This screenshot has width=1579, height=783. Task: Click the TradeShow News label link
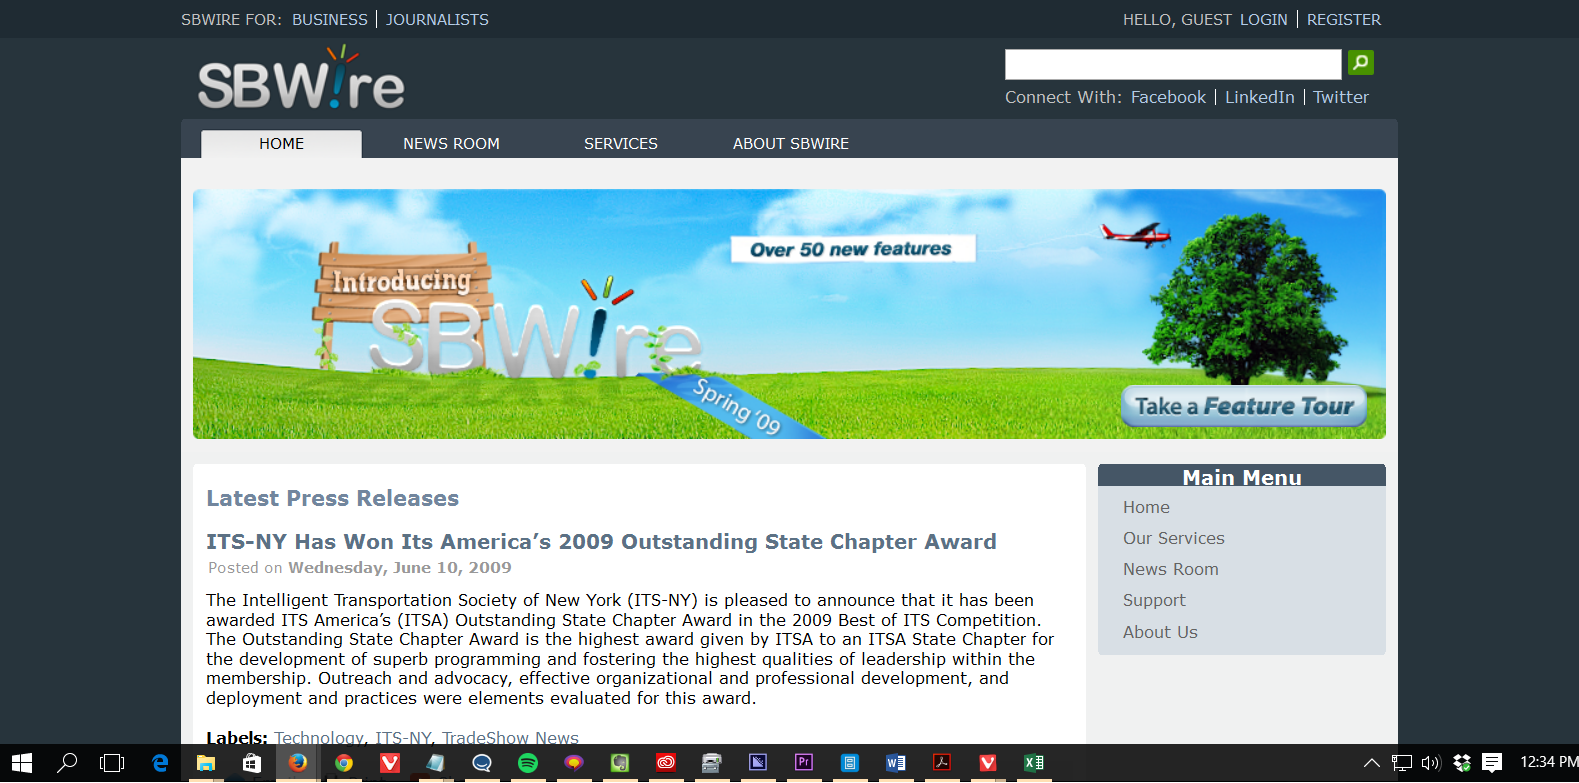pyautogui.click(x=510, y=737)
